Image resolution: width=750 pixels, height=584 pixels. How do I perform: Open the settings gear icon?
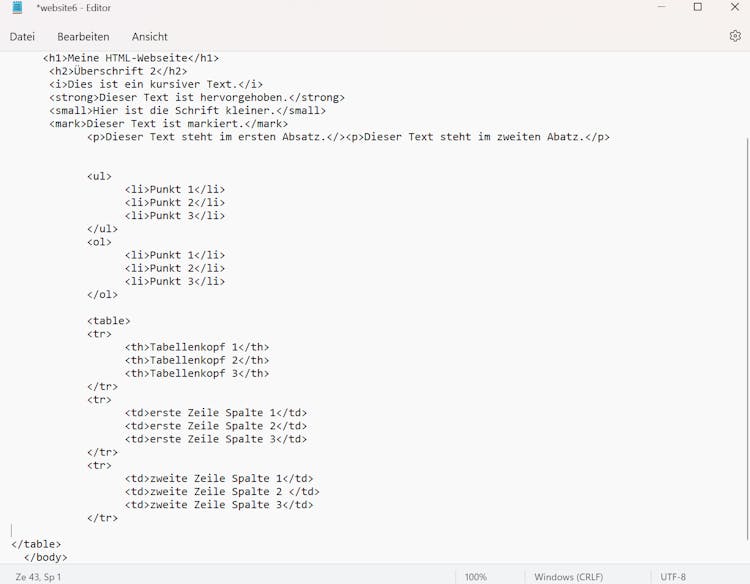[735, 36]
